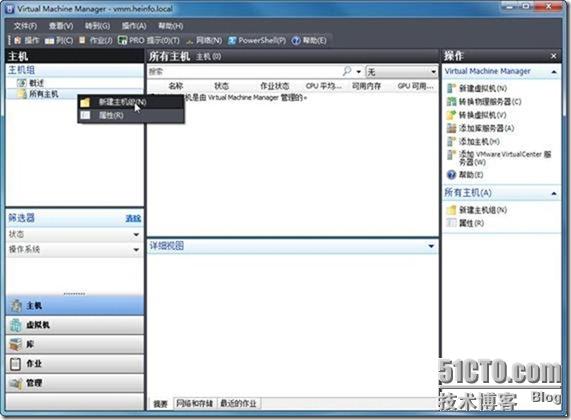Switch to the 网络和存储 tab
The width and height of the screenshot is (571, 420).
[x=195, y=404]
